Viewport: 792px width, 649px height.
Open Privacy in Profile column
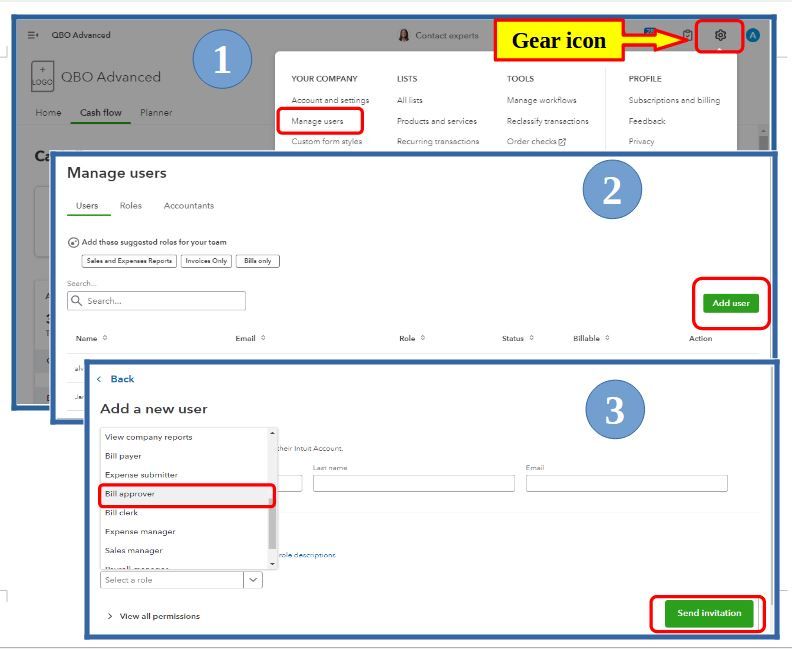[x=641, y=141]
